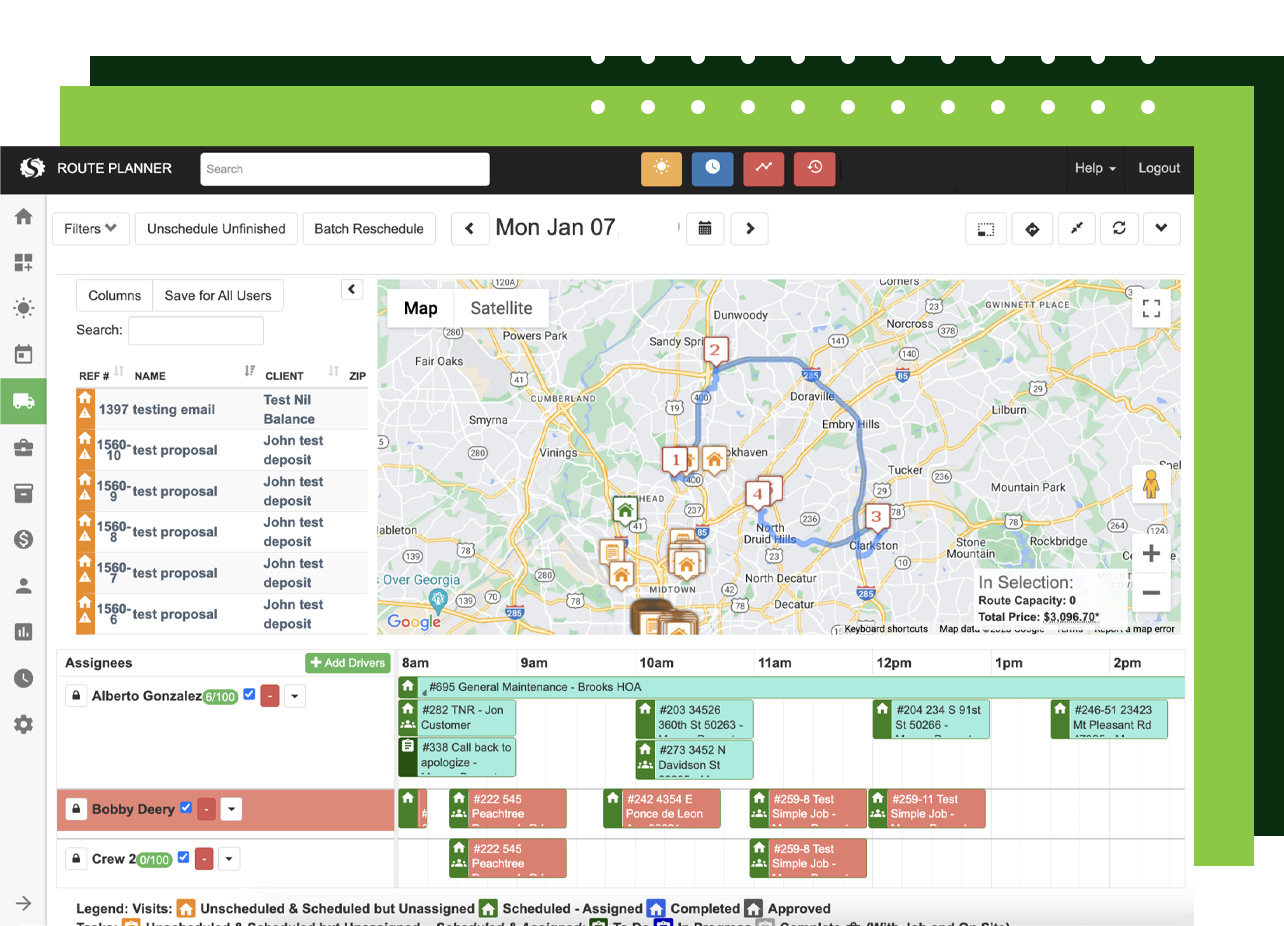Expand the chevron-down toolbar button
The height and width of the screenshot is (926, 1284).
1161,228
